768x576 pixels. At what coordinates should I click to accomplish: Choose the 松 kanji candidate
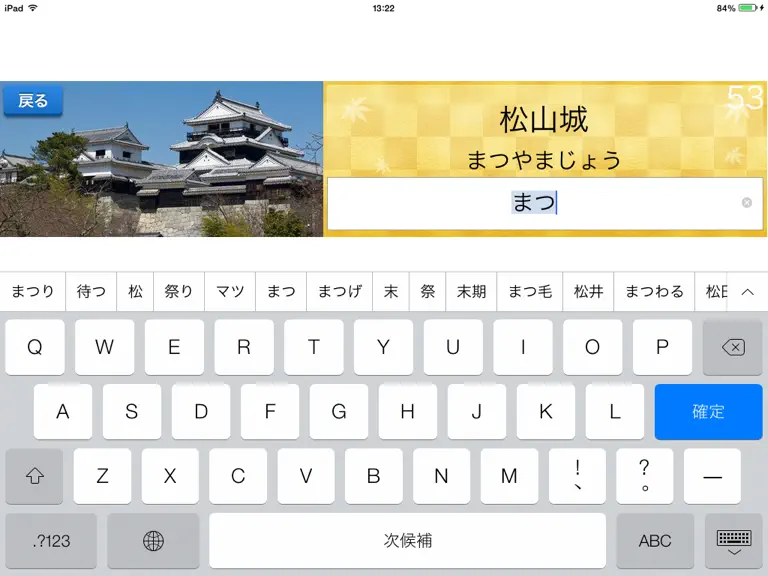[135, 292]
